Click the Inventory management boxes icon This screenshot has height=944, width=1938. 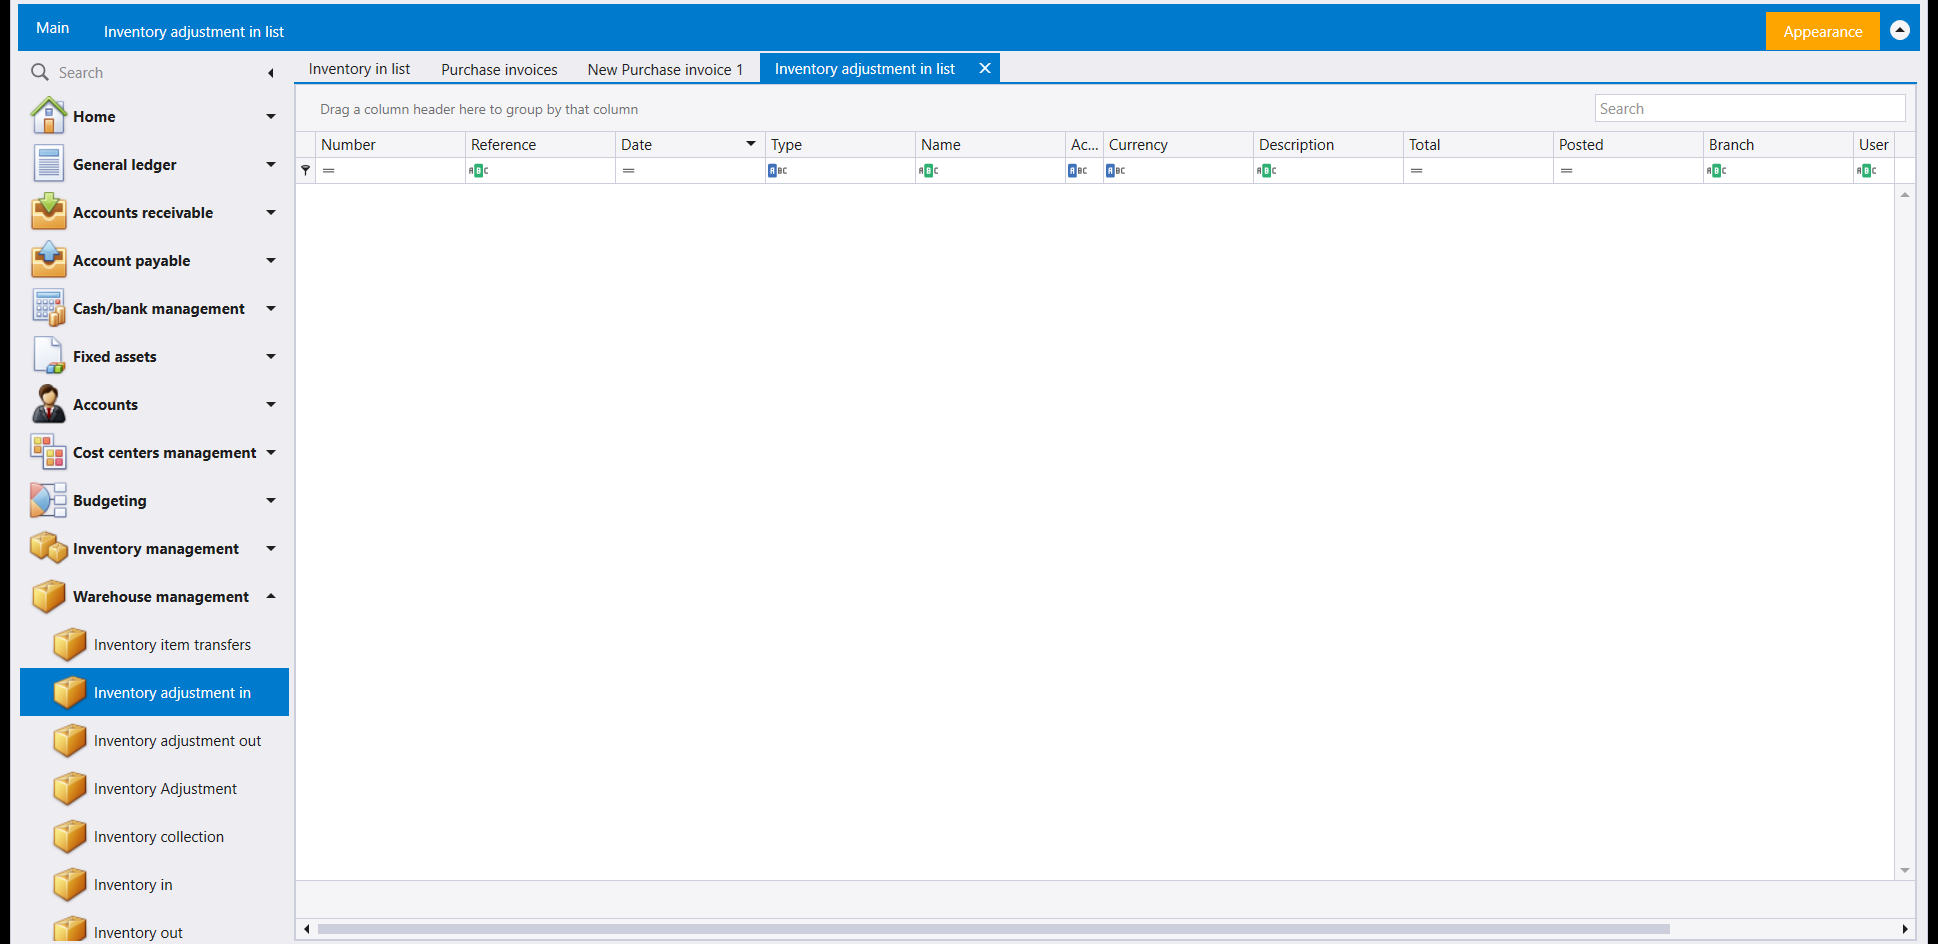click(48, 548)
